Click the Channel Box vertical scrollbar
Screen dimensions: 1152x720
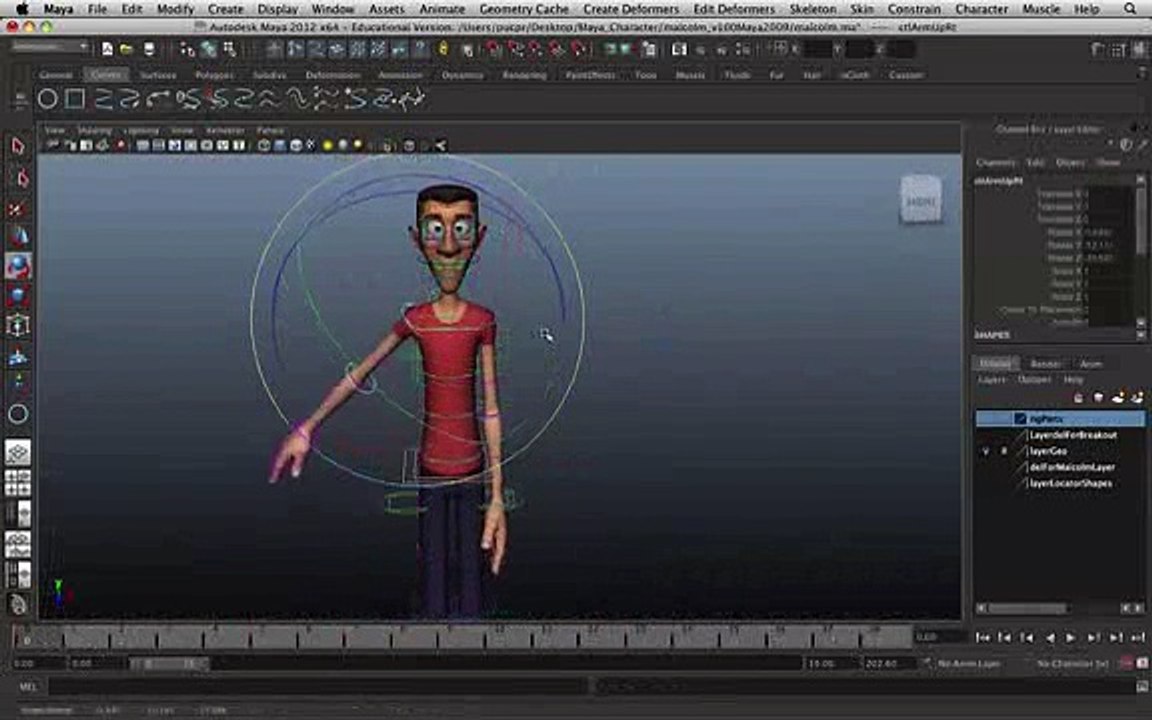pyautogui.click(x=1140, y=218)
